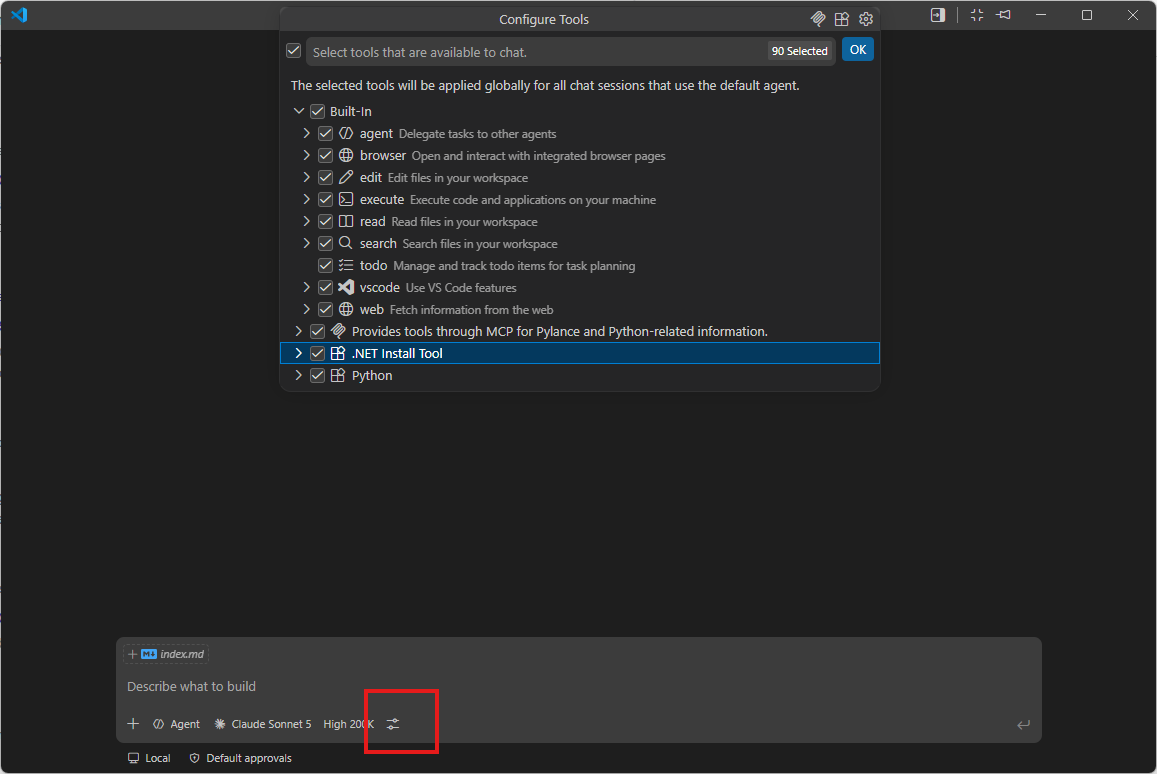This screenshot has width=1157, height=774.
Task: Uncheck the browser tool checkbox
Action: [x=325, y=156]
